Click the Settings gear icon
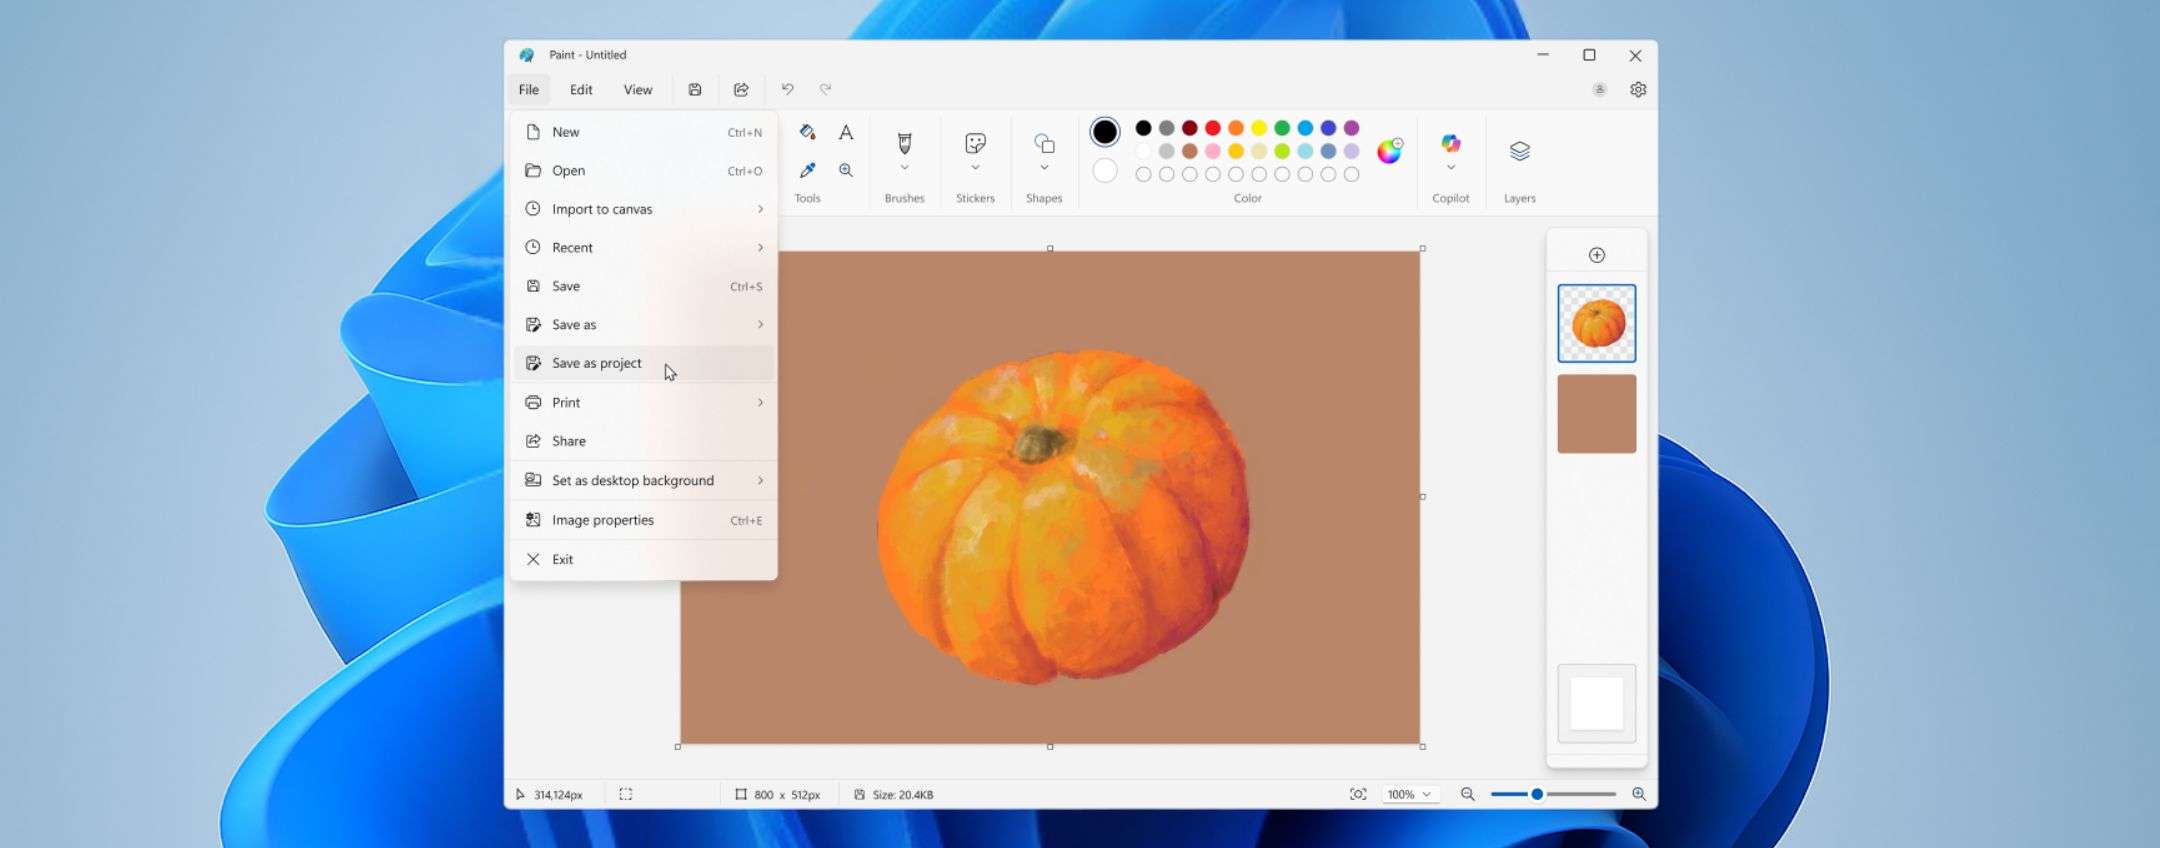The image size is (2160, 848). 1637,89
